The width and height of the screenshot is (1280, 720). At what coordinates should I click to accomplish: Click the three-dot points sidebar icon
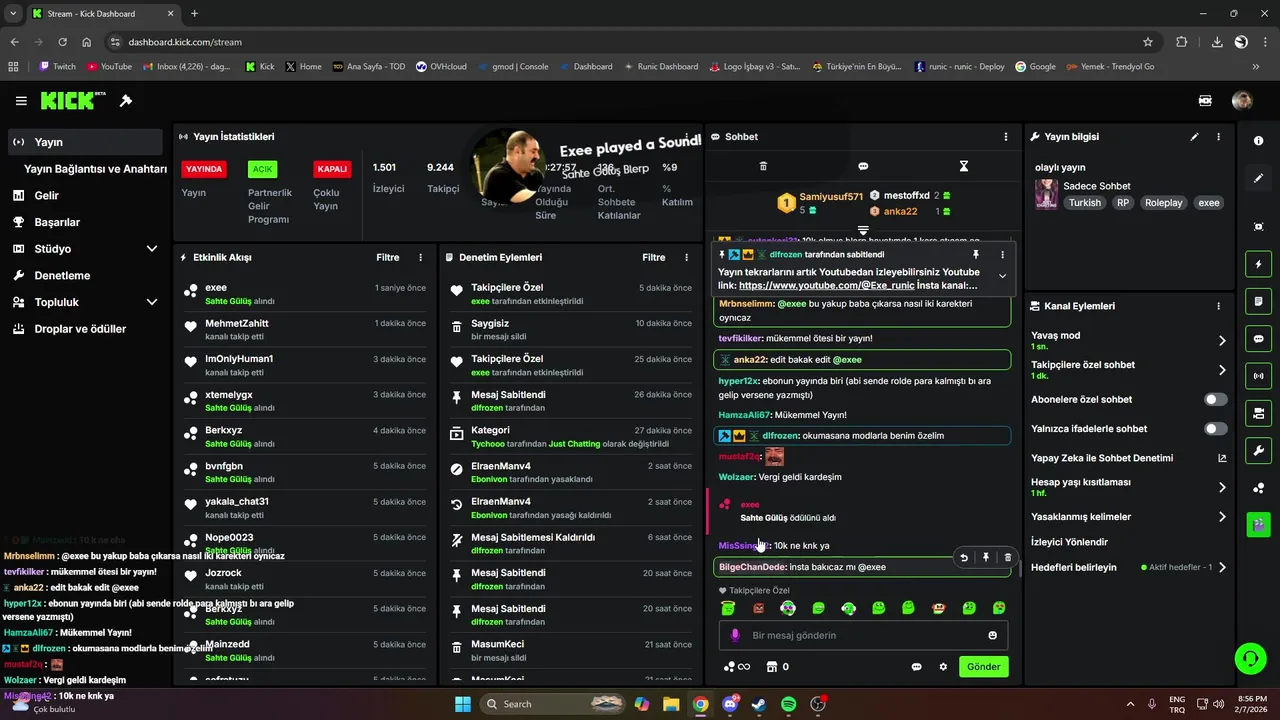click(1258, 488)
